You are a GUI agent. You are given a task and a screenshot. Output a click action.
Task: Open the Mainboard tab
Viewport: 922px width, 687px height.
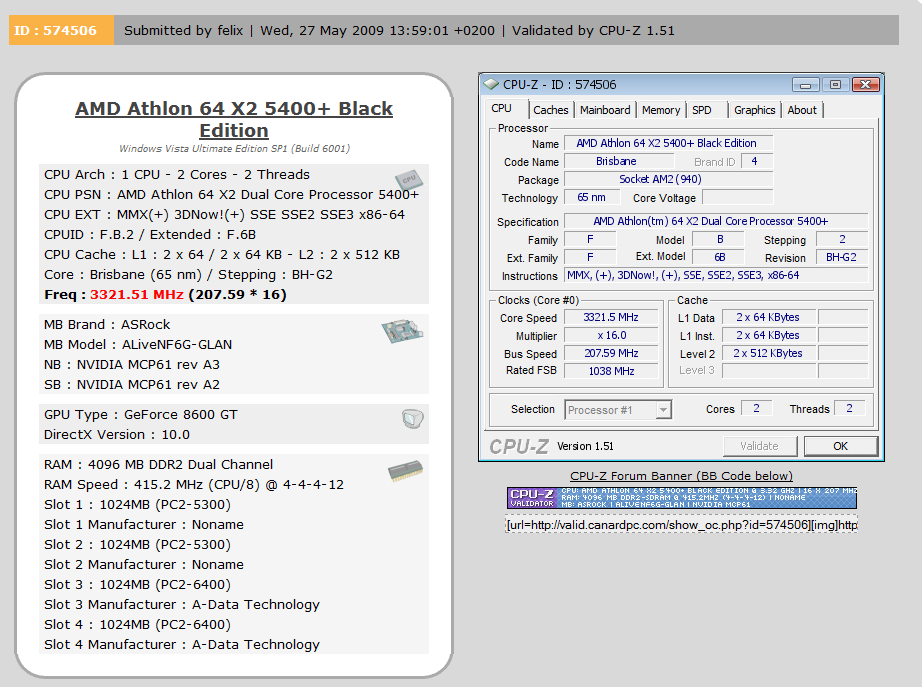[x=605, y=110]
